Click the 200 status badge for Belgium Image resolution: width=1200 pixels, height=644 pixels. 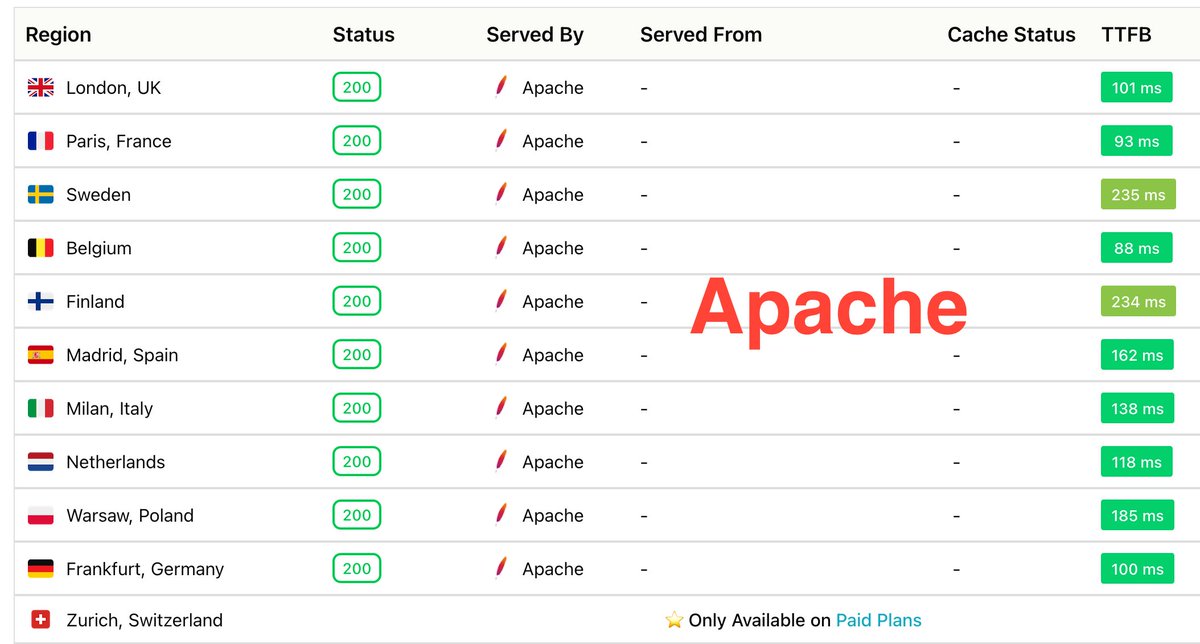pyautogui.click(x=357, y=248)
